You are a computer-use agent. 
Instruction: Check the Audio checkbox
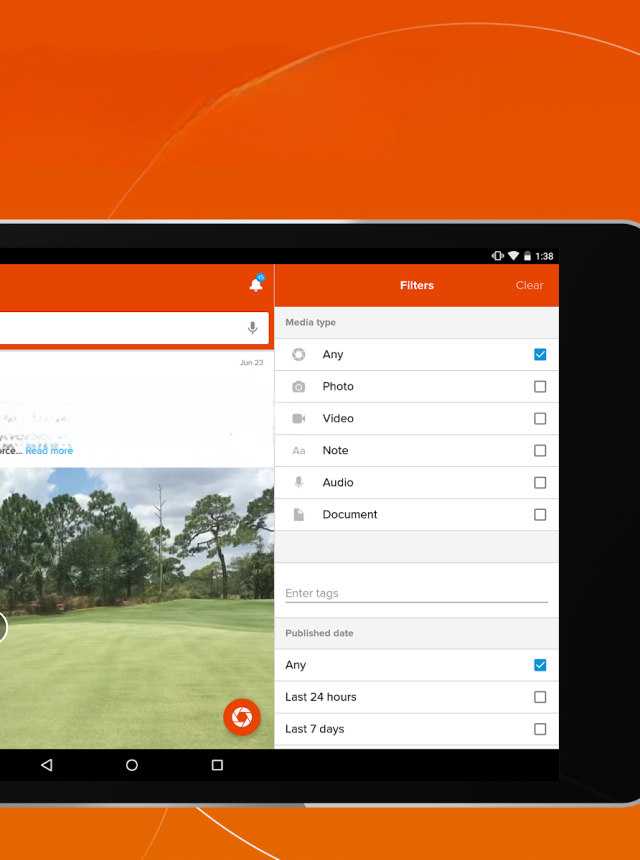[x=540, y=483]
